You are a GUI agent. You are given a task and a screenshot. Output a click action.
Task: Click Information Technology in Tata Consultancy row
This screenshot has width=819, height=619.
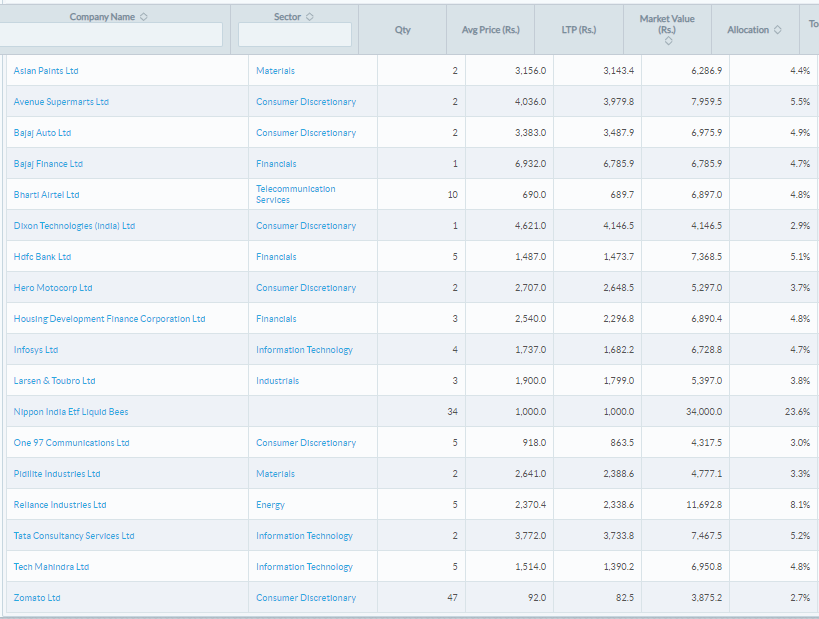(x=305, y=535)
